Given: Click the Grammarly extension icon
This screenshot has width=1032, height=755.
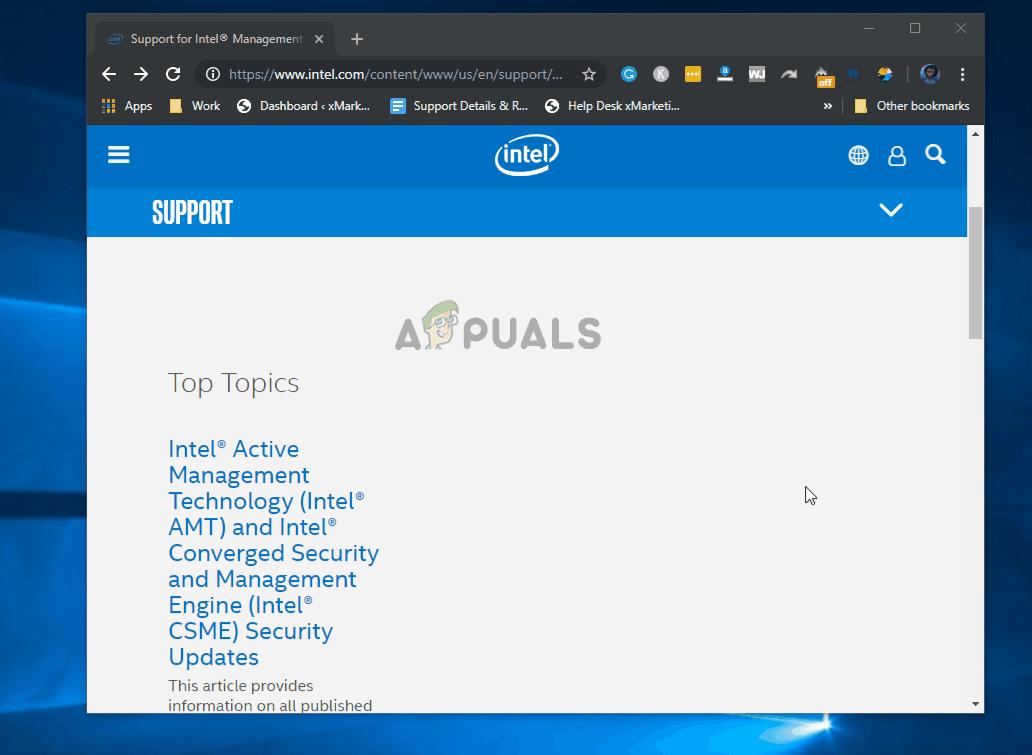Looking at the screenshot, I should click(629, 74).
